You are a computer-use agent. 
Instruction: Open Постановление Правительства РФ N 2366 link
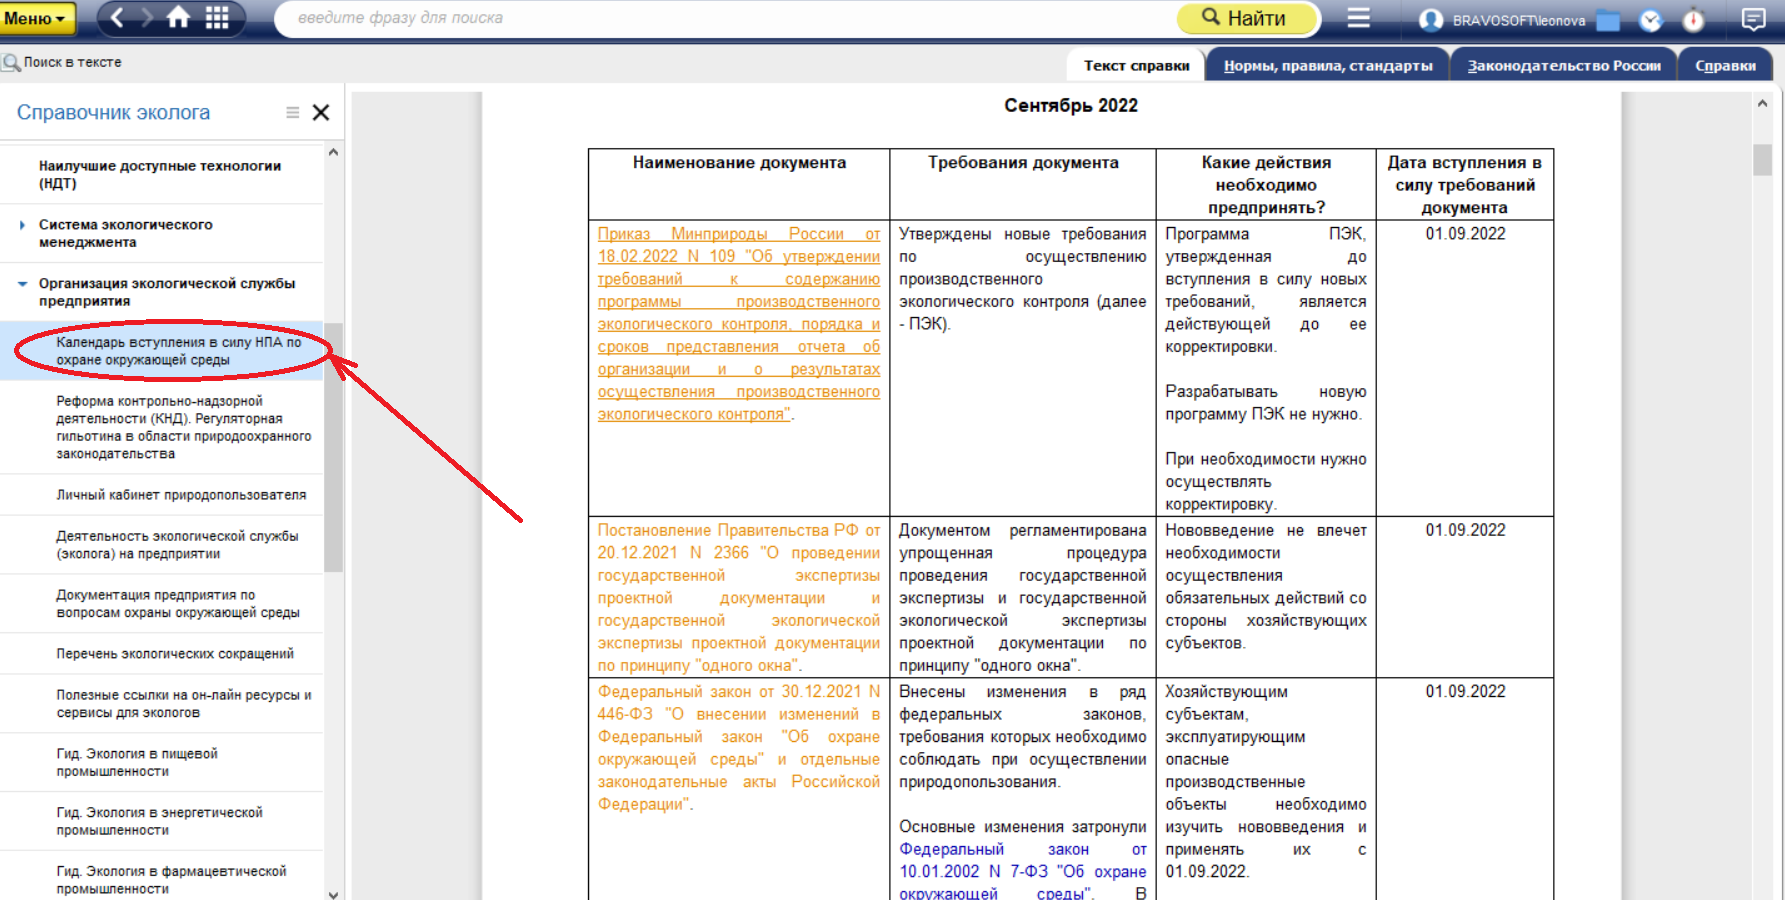click(739, 598)
